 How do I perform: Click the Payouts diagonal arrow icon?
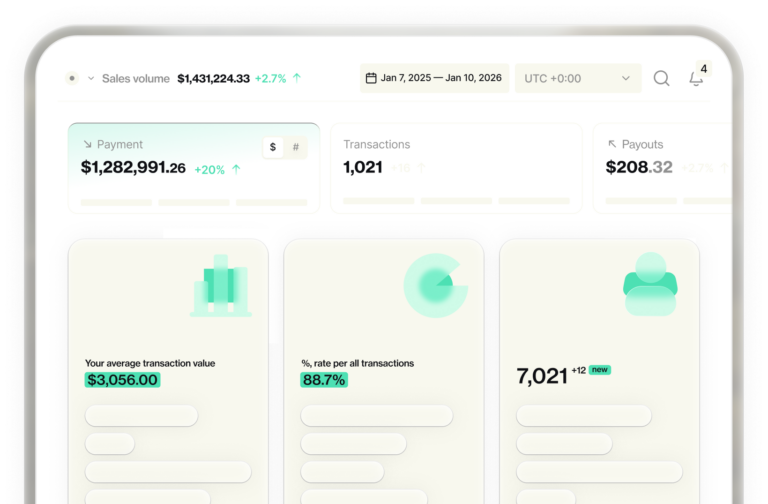coord(612,144)
